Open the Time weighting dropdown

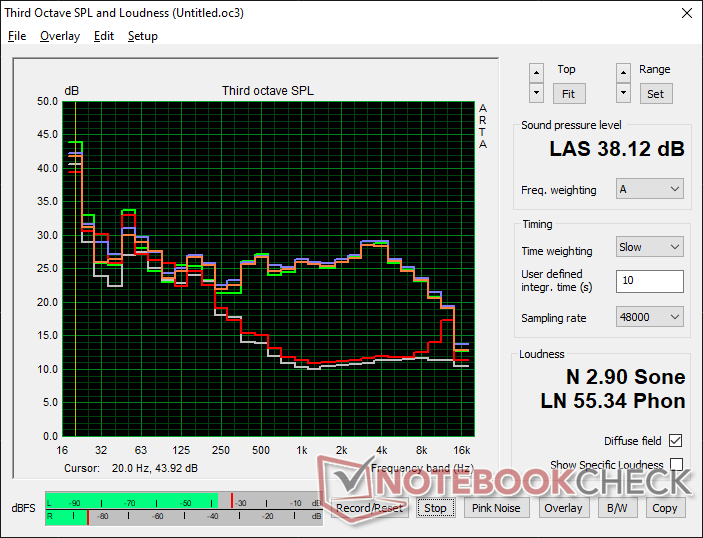pyautogui.click(x=650, y=247)
